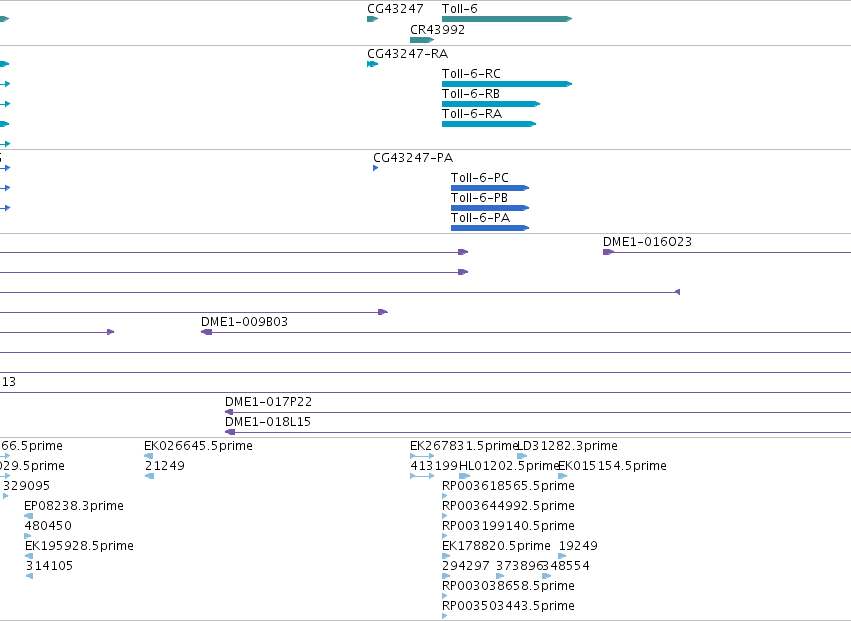
Task: Click the arrow glyph under 348554
Action: [547, 576]
